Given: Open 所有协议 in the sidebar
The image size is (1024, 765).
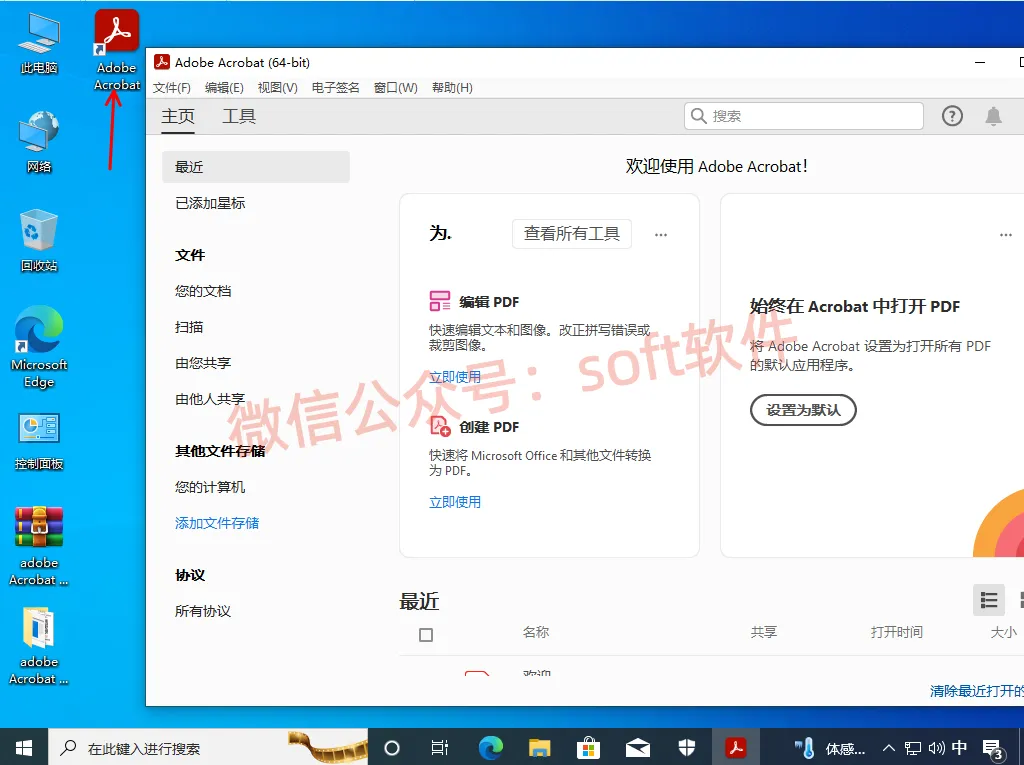Looking at the screenshot, I should [202, 611].
